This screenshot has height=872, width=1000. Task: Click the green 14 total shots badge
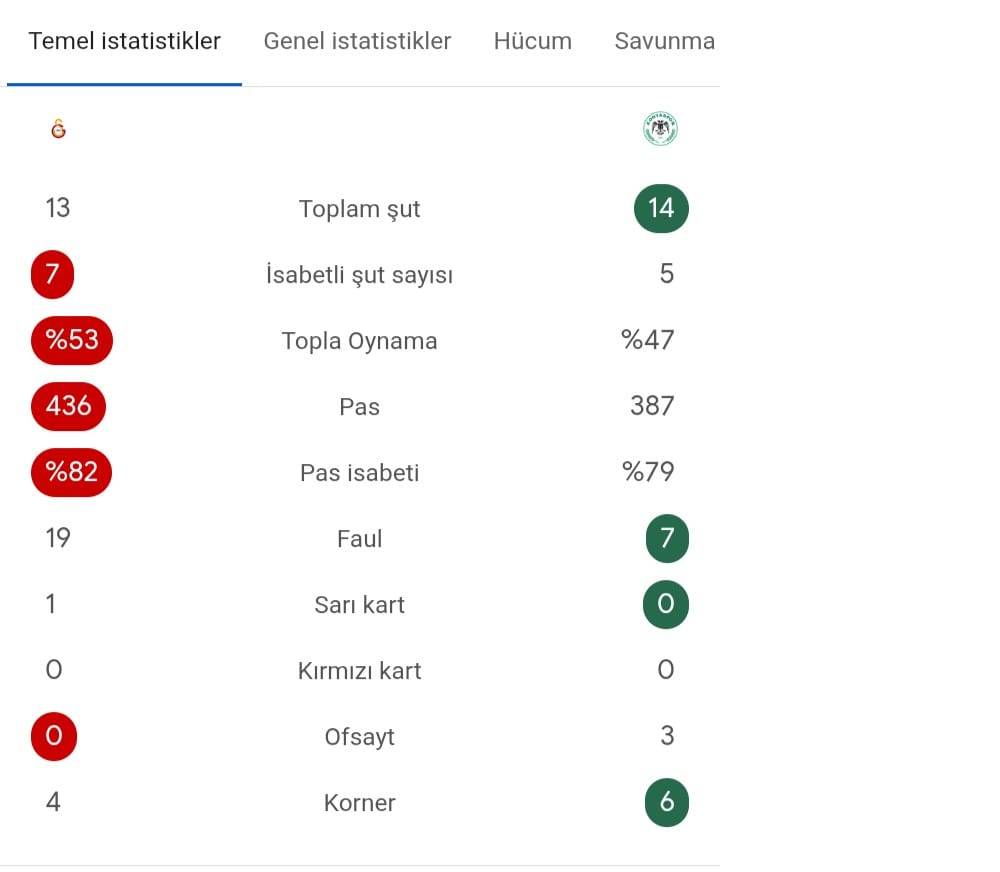tap(661, 208)
